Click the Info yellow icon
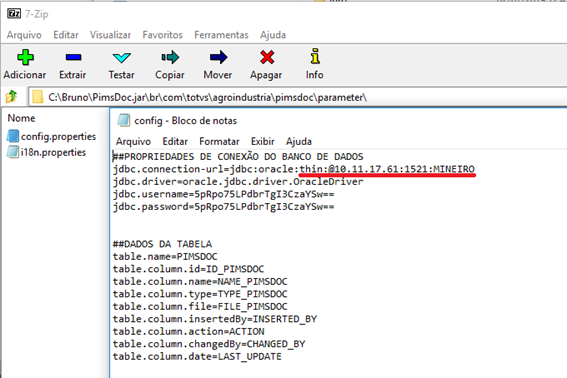 pyautogui.click(x=315, y=56)
